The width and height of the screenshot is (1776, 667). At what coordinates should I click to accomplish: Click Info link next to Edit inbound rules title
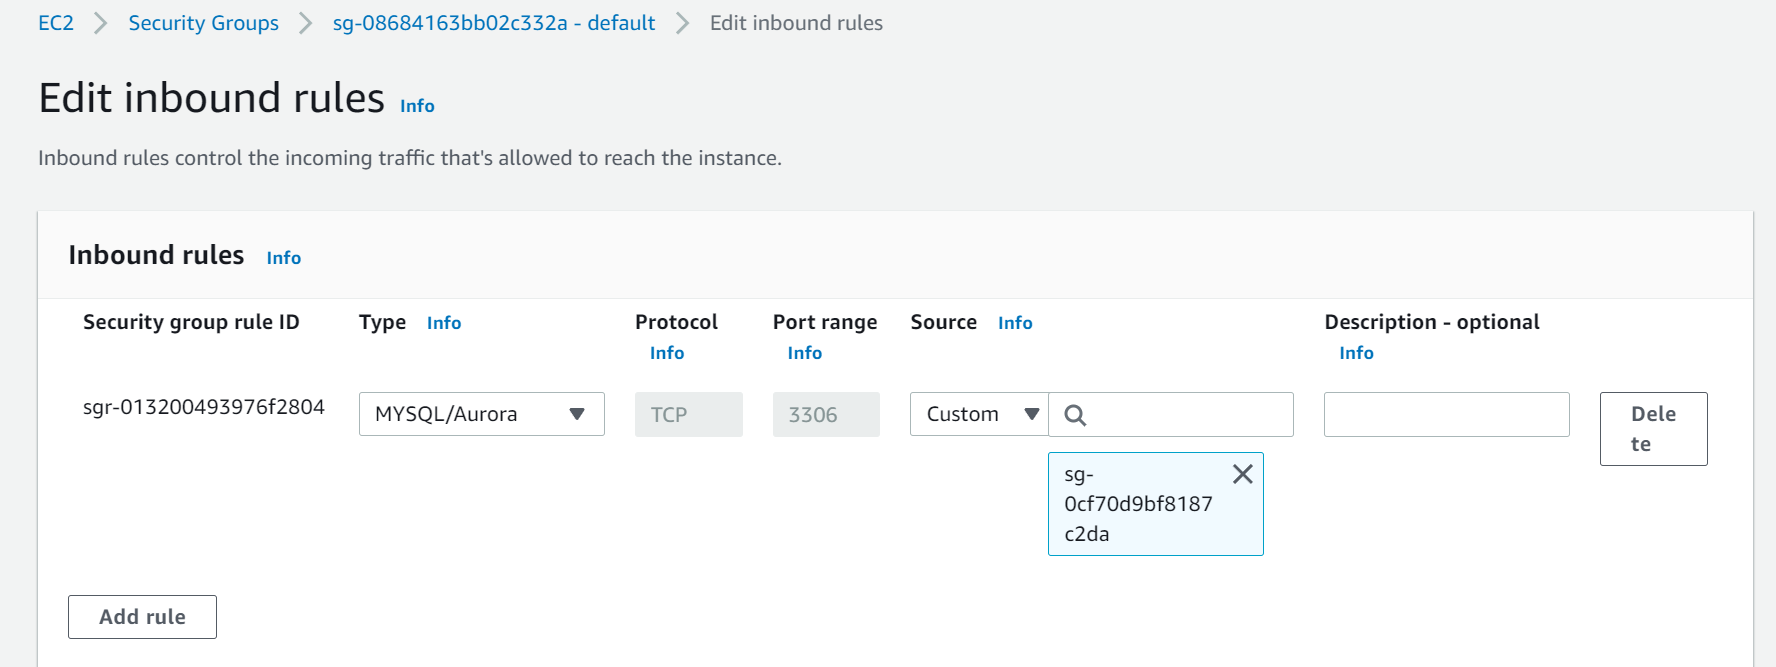pos(417,106)
